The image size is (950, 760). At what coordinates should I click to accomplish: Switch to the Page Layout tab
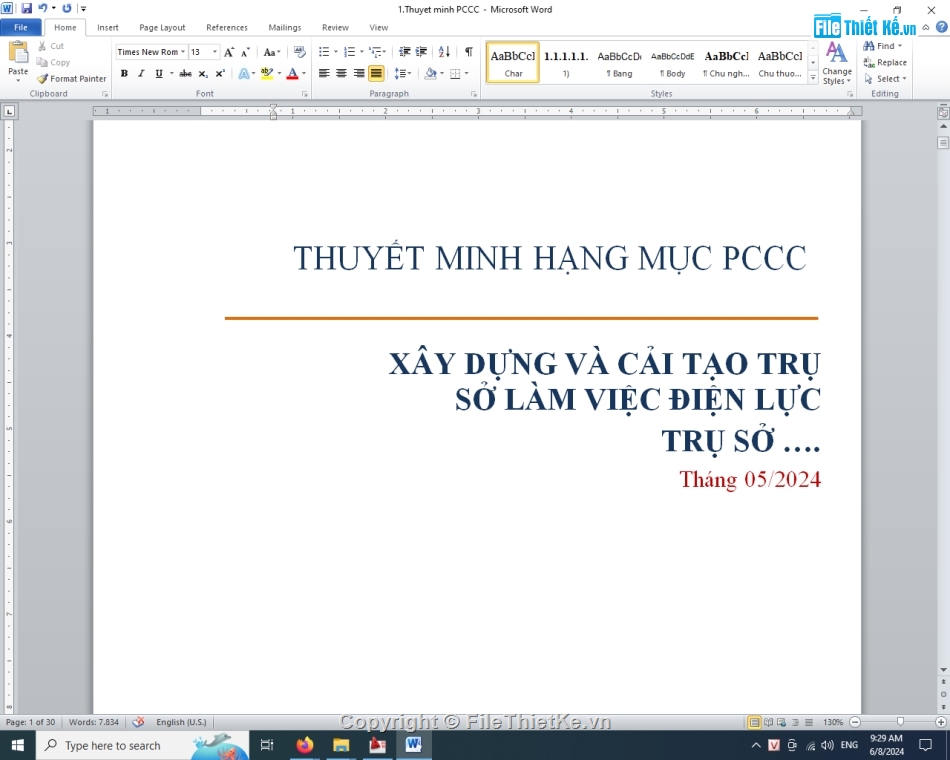(162, 27)
